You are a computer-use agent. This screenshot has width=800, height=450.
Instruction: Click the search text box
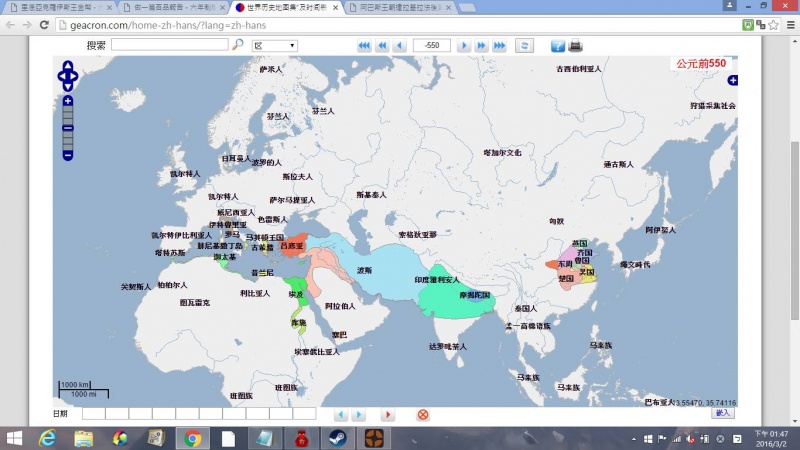pyautogui.click(x=169, y=45)
